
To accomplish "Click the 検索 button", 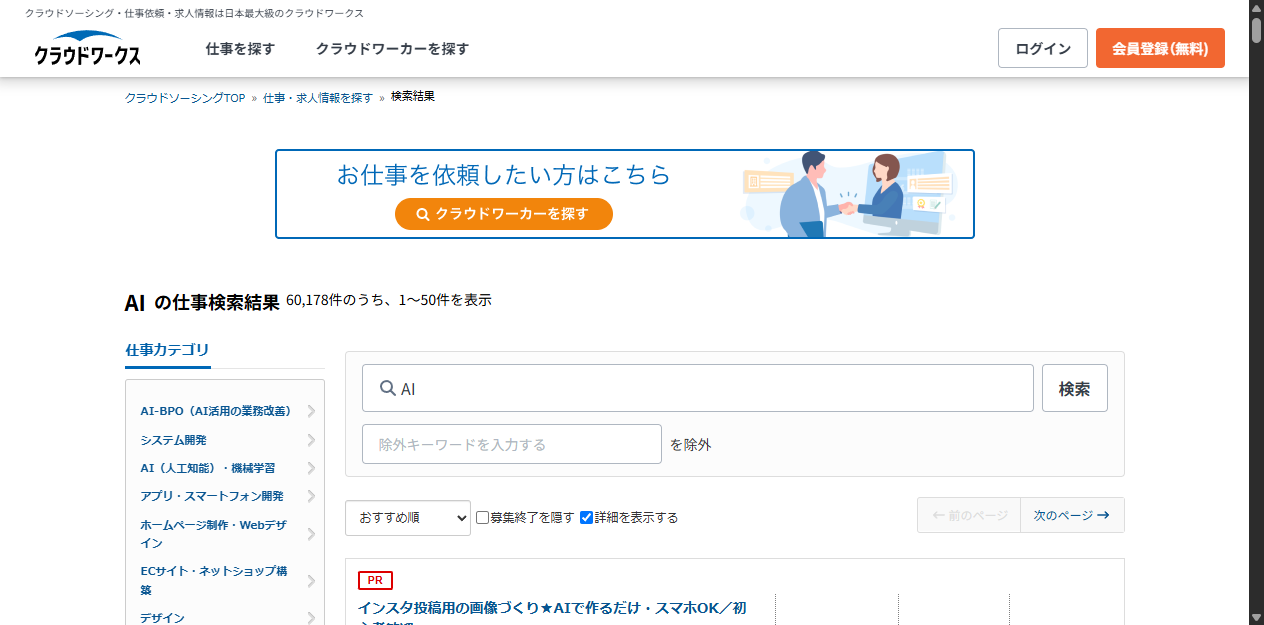I will tap(1075, 388).
